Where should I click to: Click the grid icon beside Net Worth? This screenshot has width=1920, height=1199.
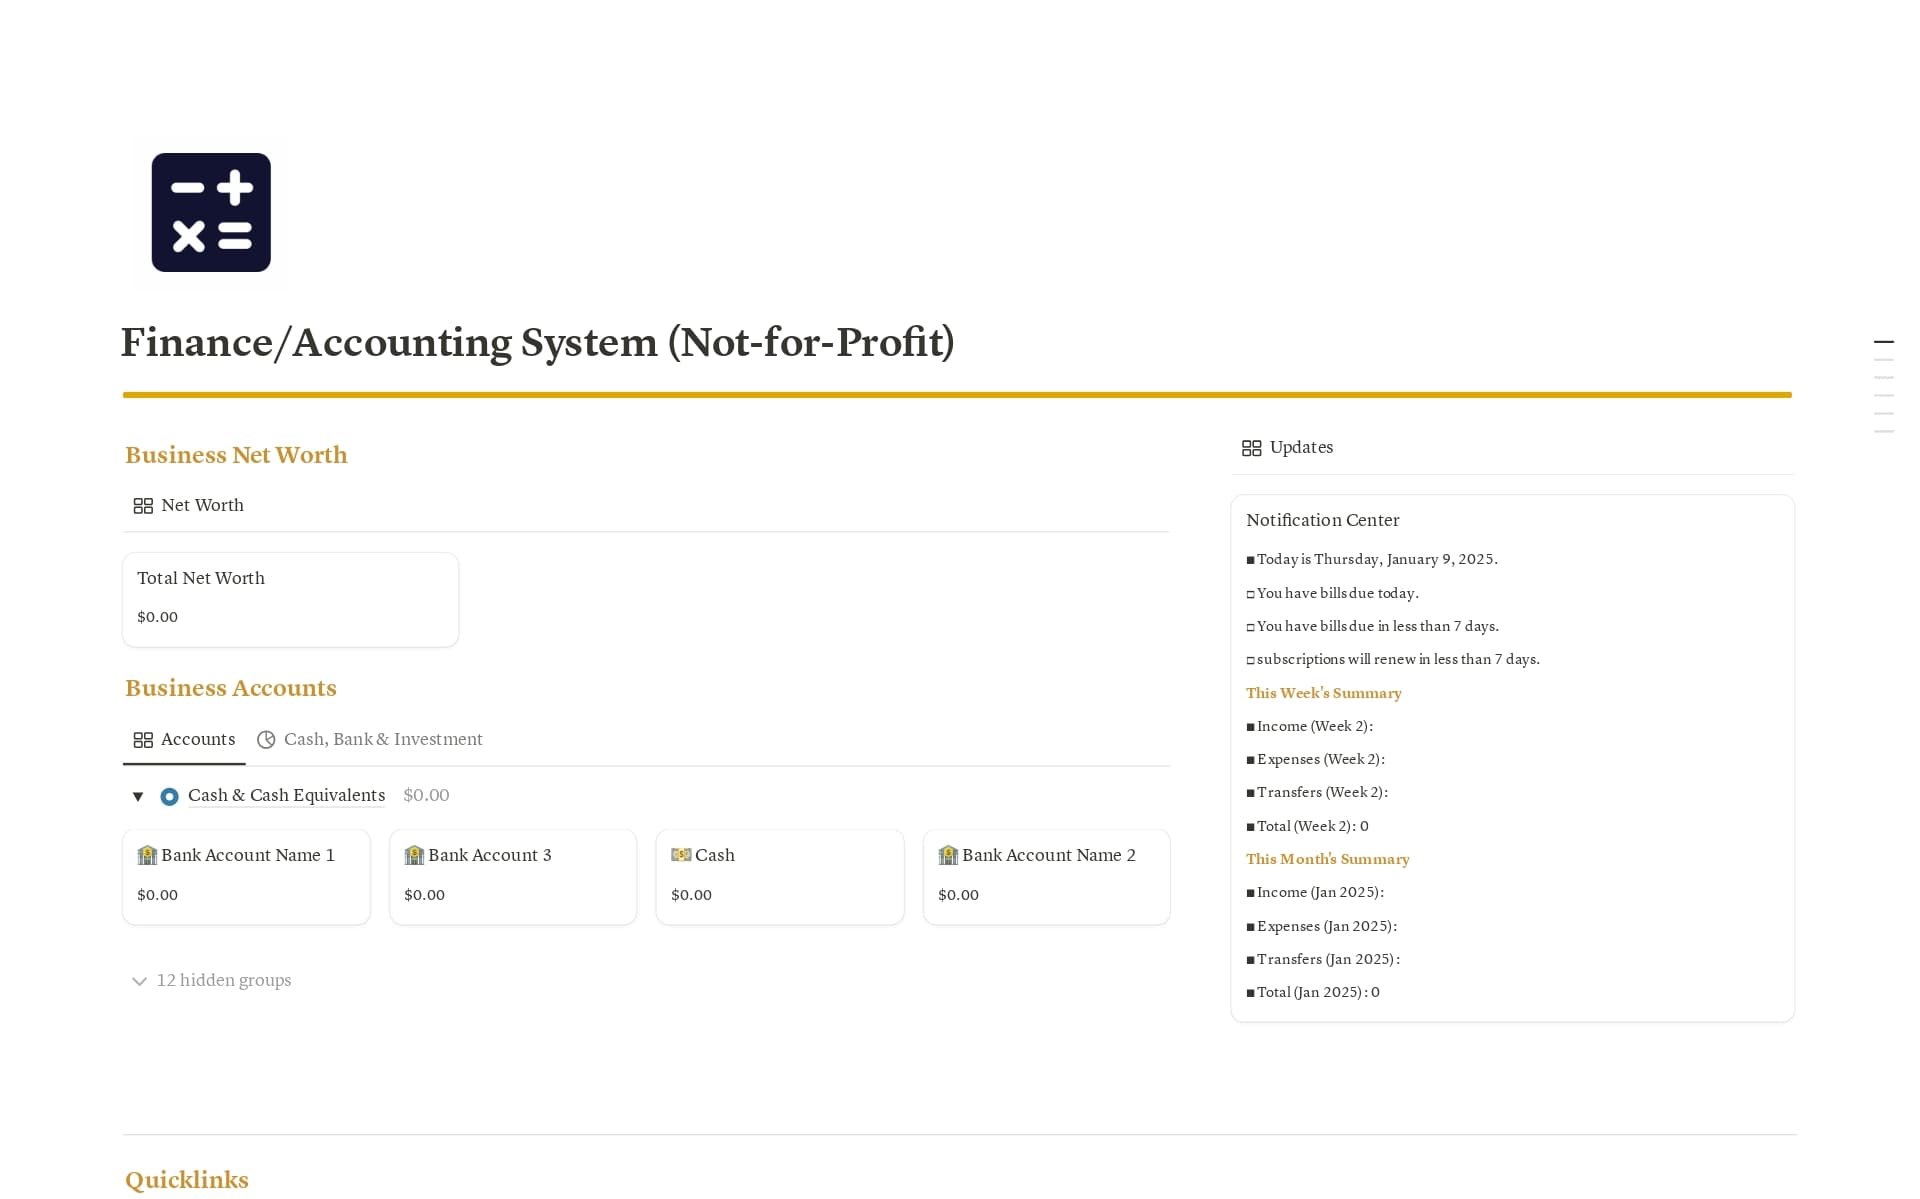144,505
